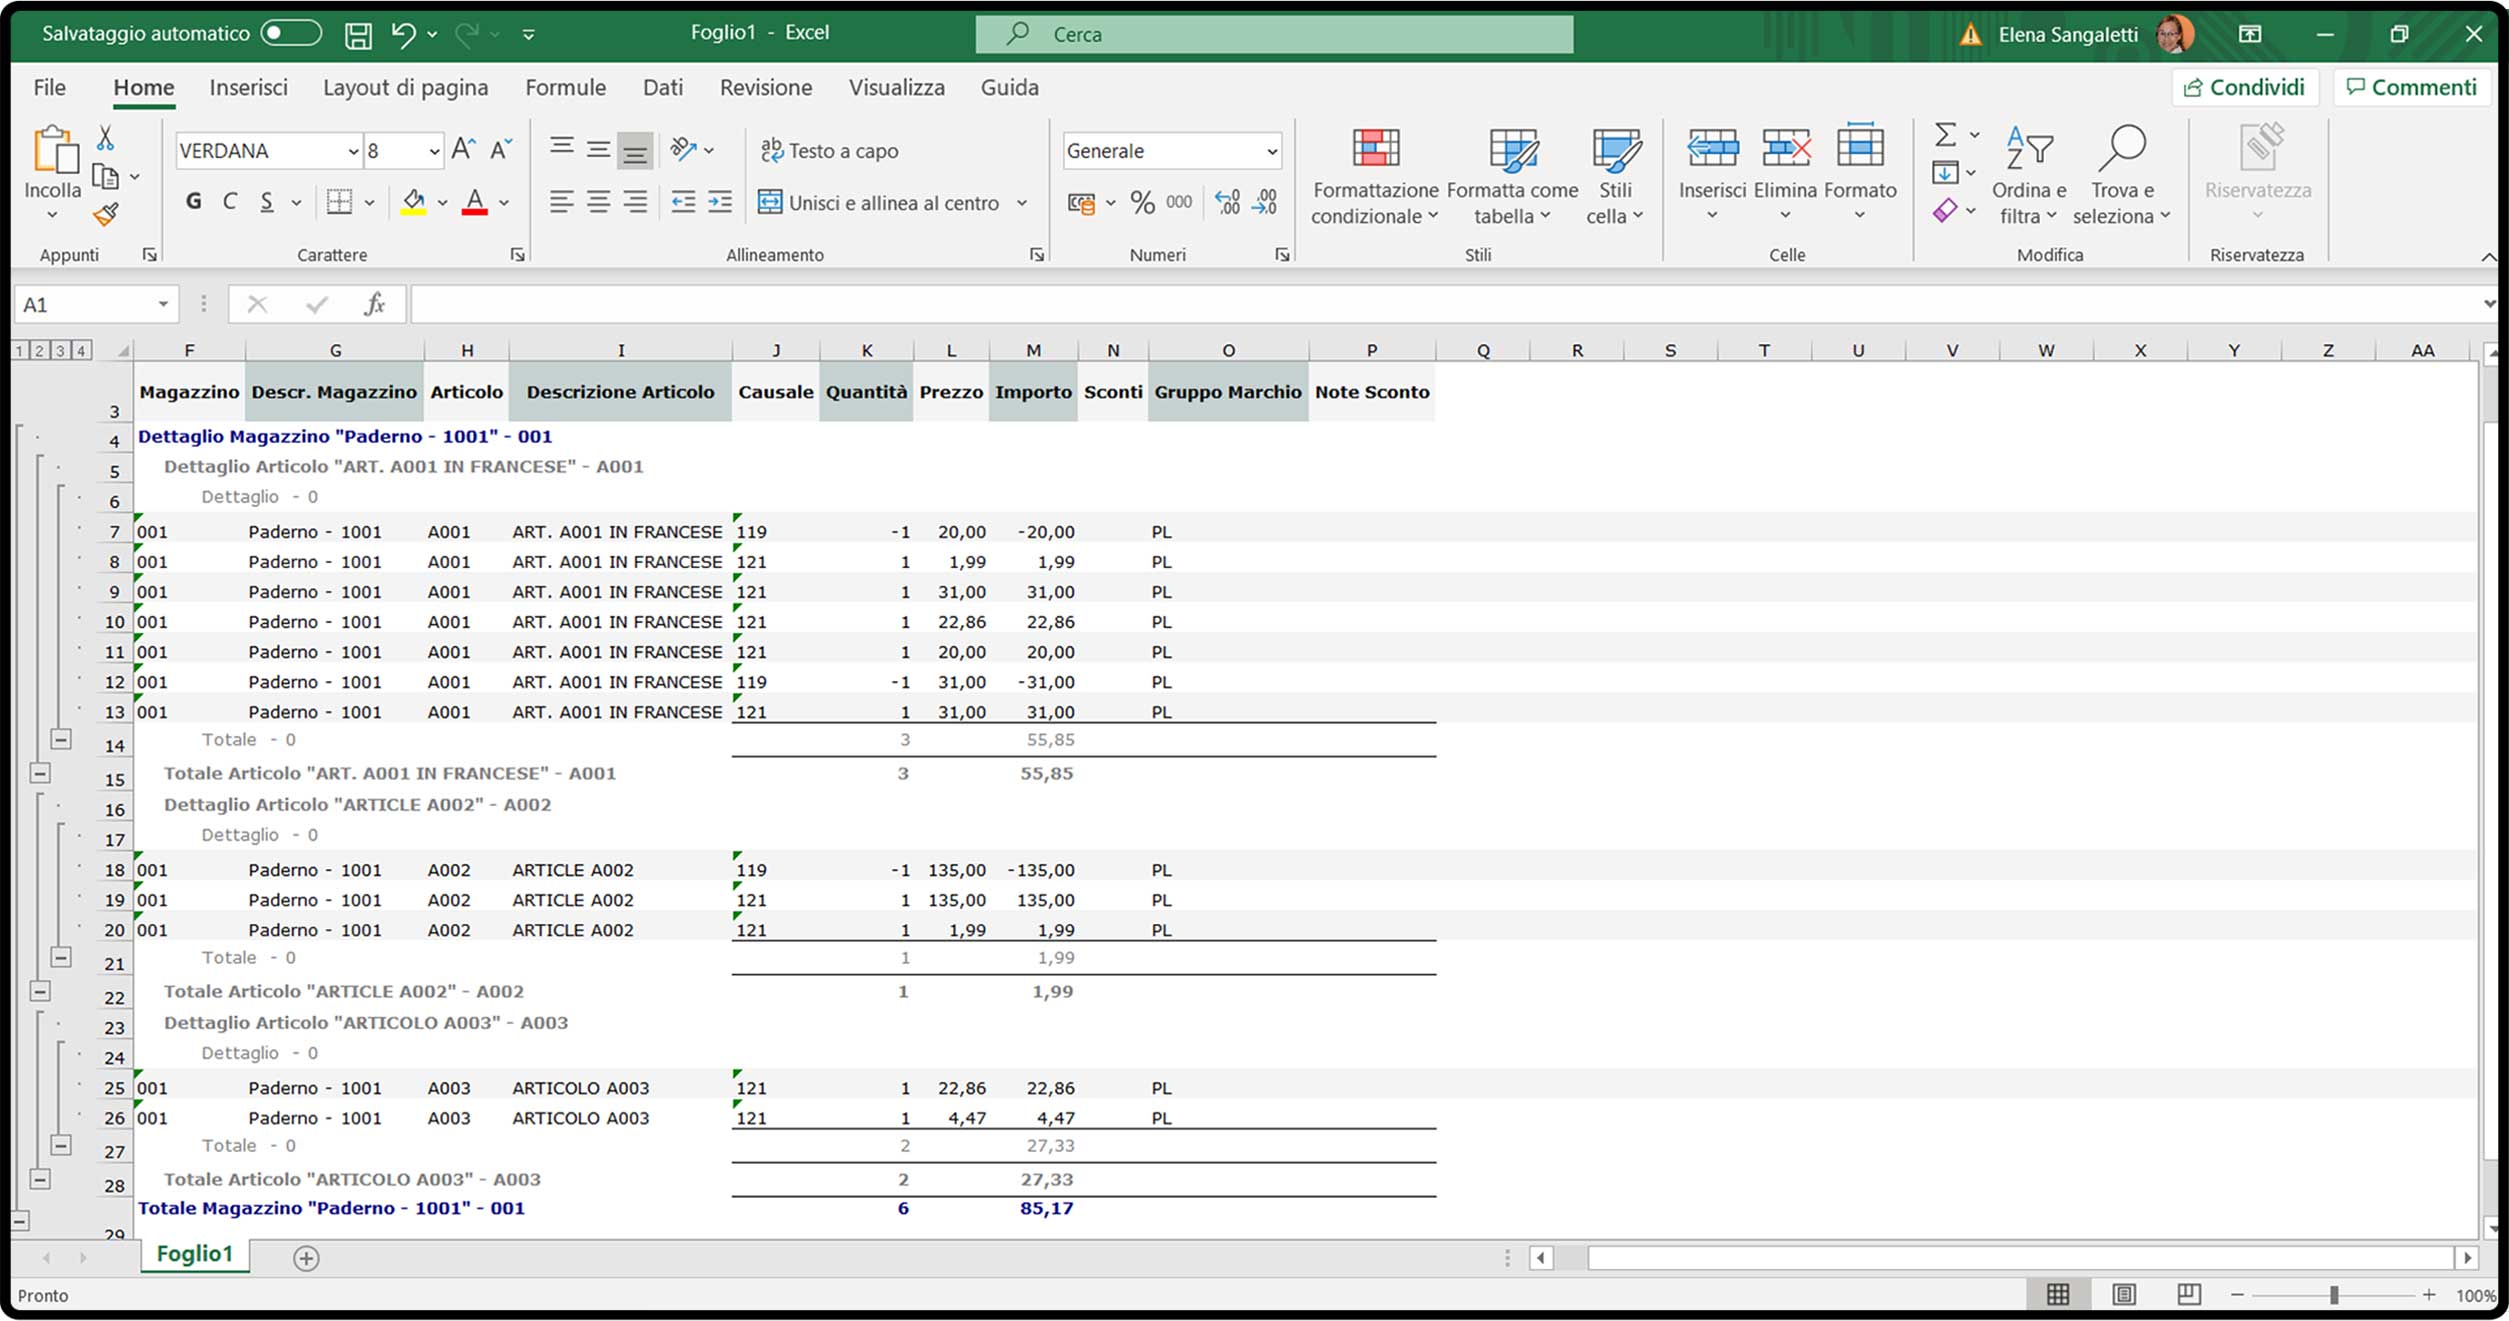Click the decrease decimal icon
The image size is (2509, 1321).
tap(1265, 202)
